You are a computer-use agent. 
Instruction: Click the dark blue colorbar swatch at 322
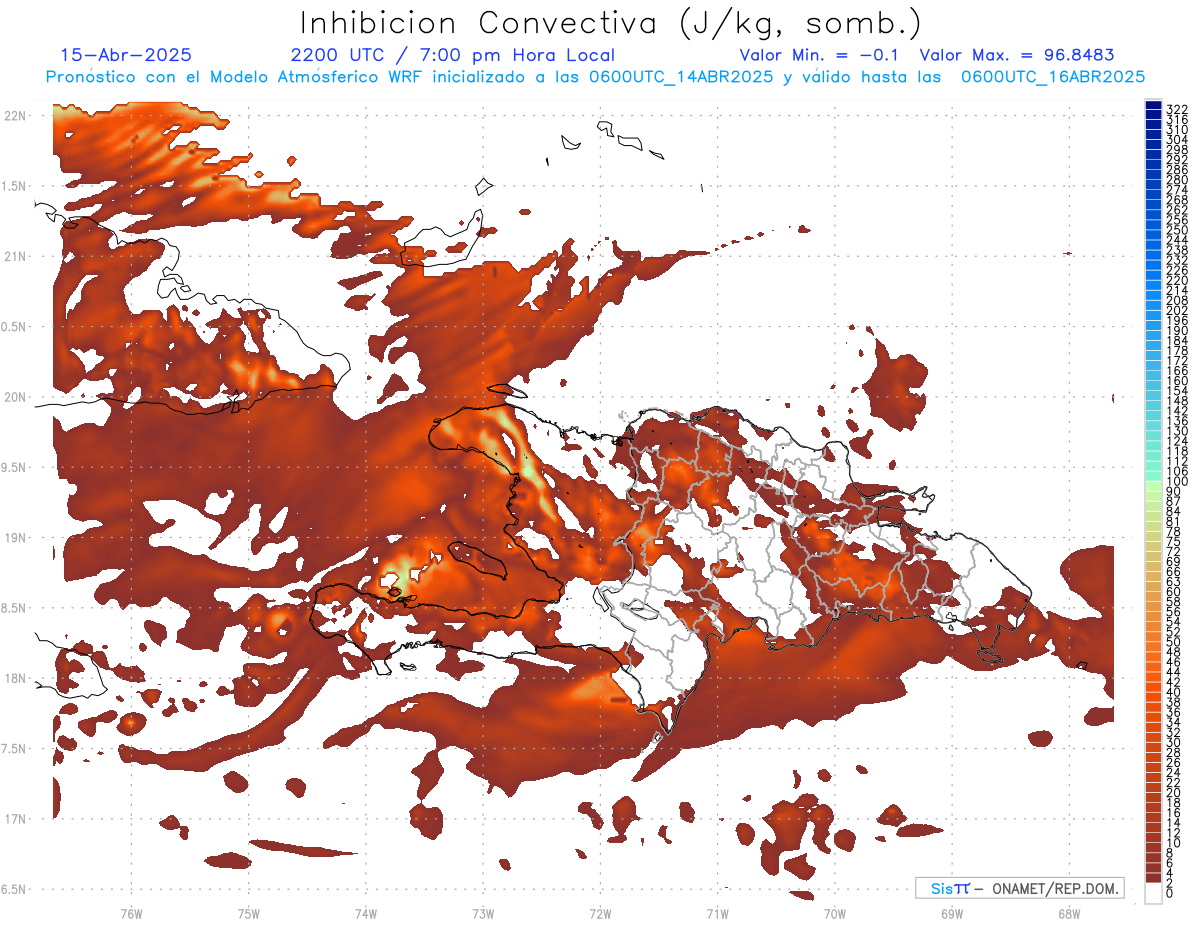pos(1153,105)
